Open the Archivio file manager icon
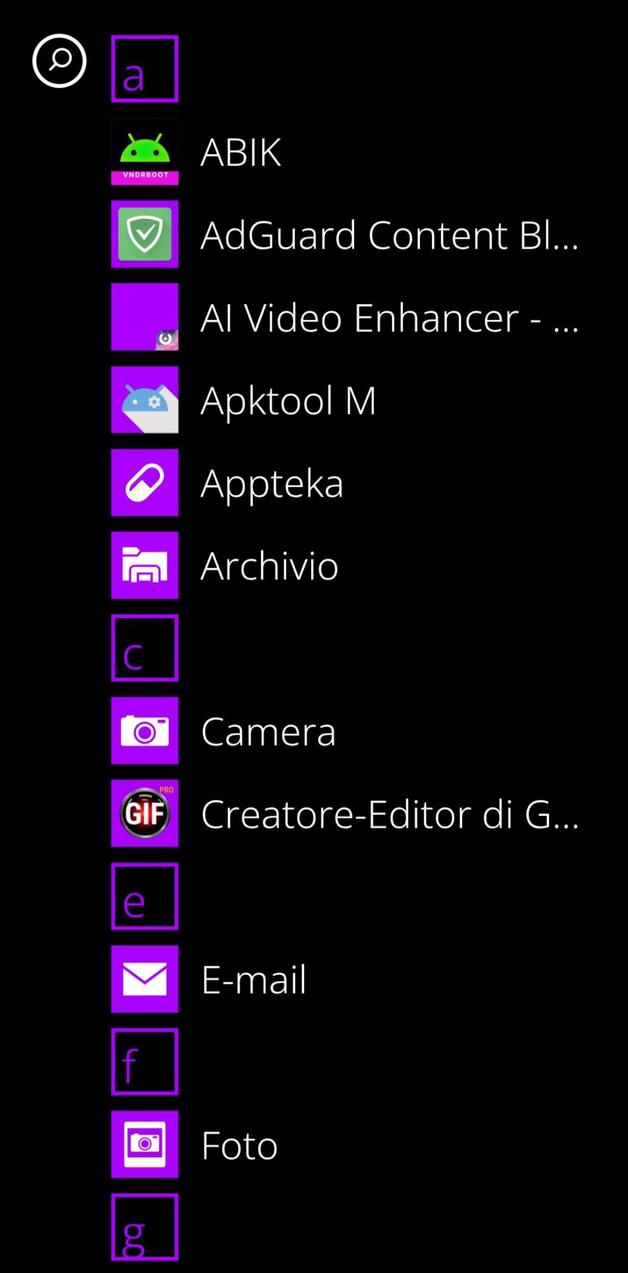Image resolution: width=628 pixels, height=1273 pixels. pos(144,565)
